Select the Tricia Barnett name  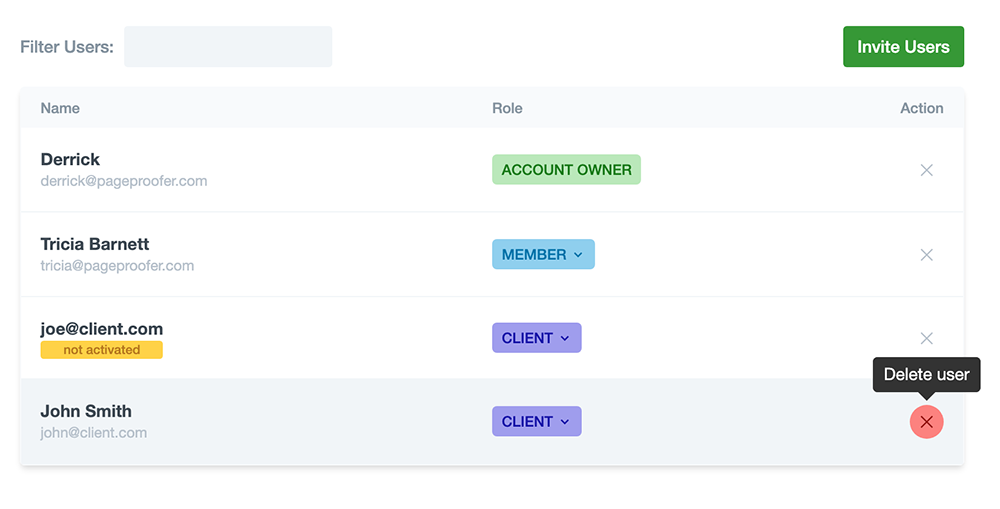[x=95, y=244]
